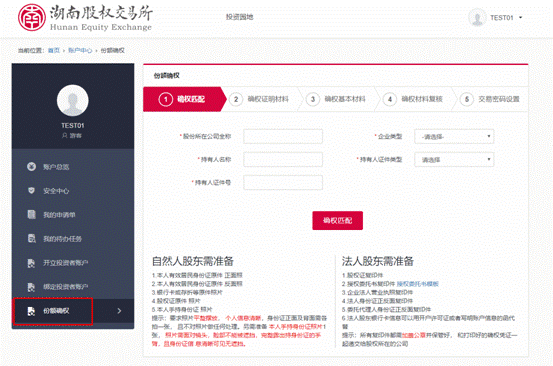Open the TEST01 user avatar in header

pyautogui.click(x=477, y=17)
